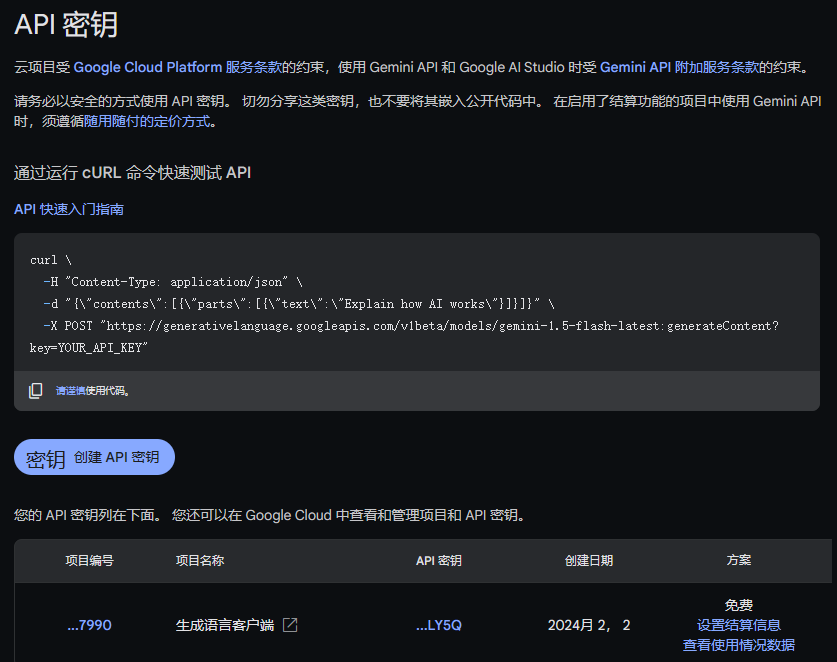Click the 创建日期 column header
837x662 pixels.
tap(589, 561)
